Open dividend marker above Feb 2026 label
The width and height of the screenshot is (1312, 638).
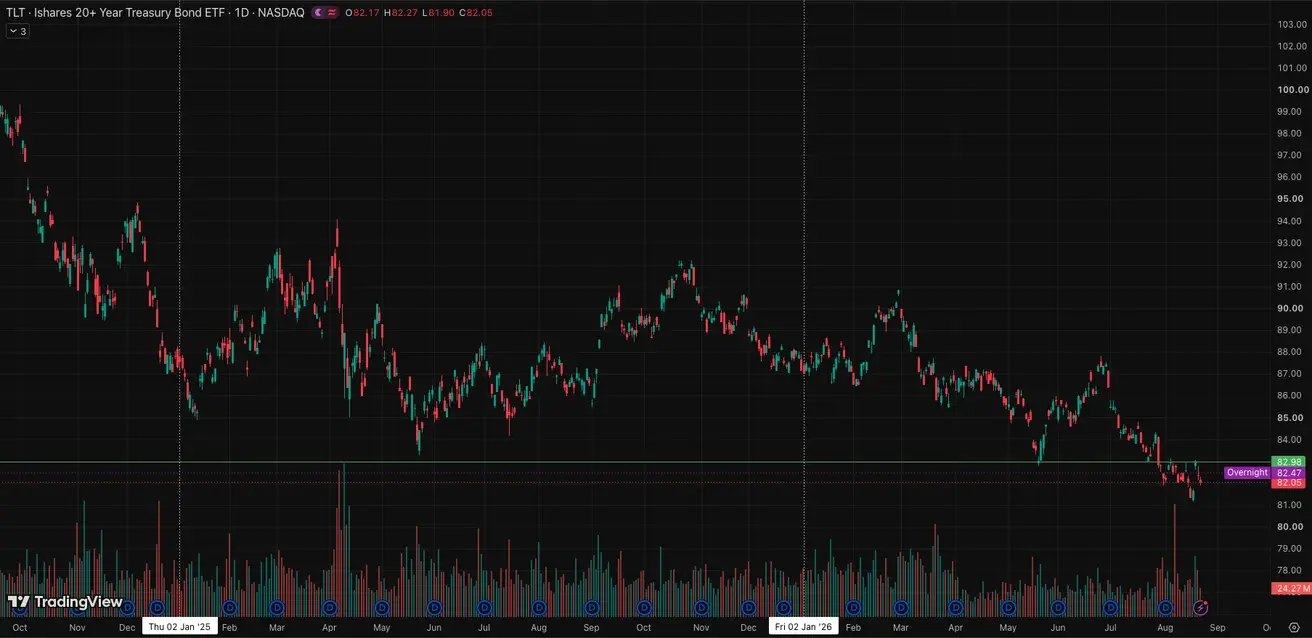pyautogui.click(x=854, y=608)
